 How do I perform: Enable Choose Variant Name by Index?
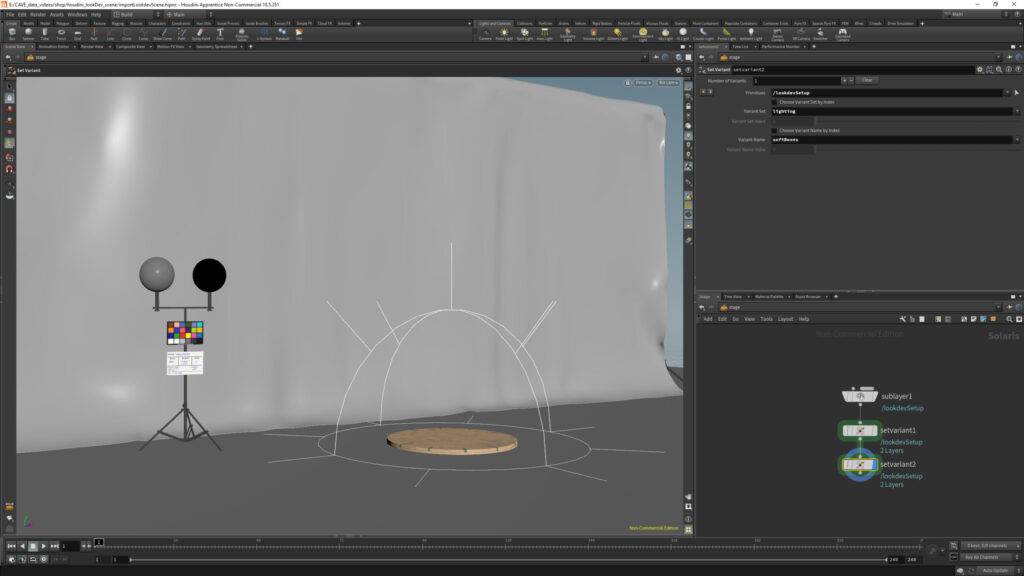click(x=775, y=131)
